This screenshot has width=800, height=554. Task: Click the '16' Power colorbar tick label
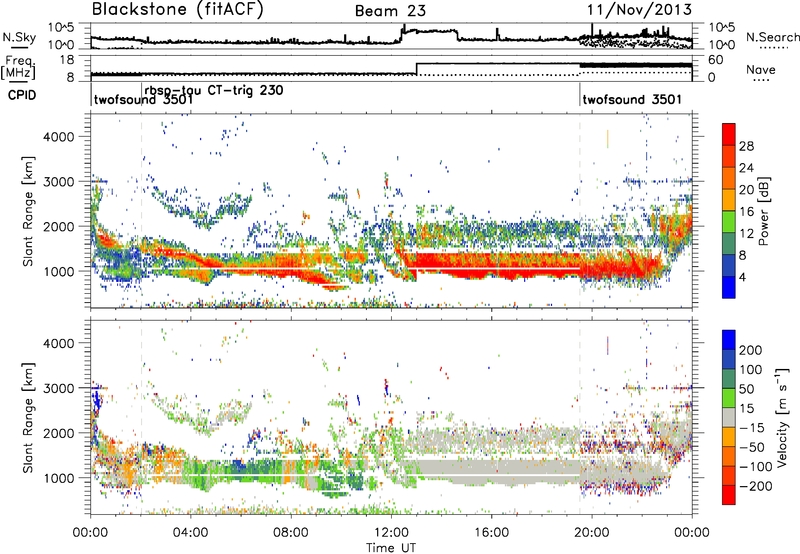[x=746, y=212]
